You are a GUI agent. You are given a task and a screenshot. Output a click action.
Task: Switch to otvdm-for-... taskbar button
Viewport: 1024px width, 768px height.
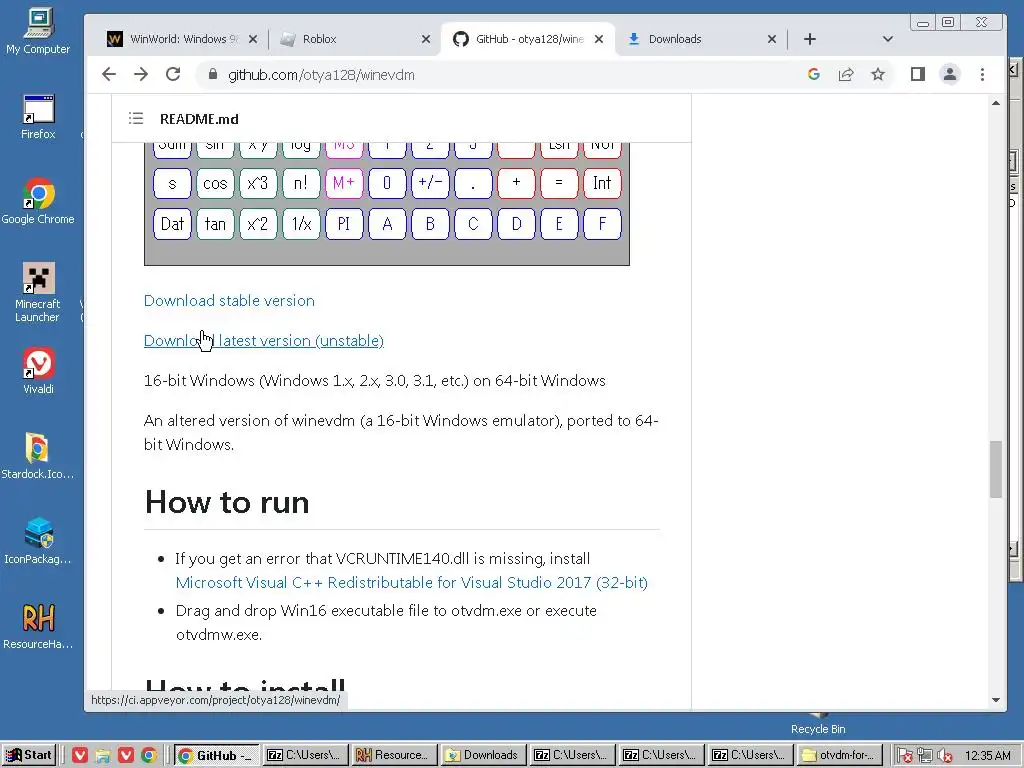coord(840,755)
